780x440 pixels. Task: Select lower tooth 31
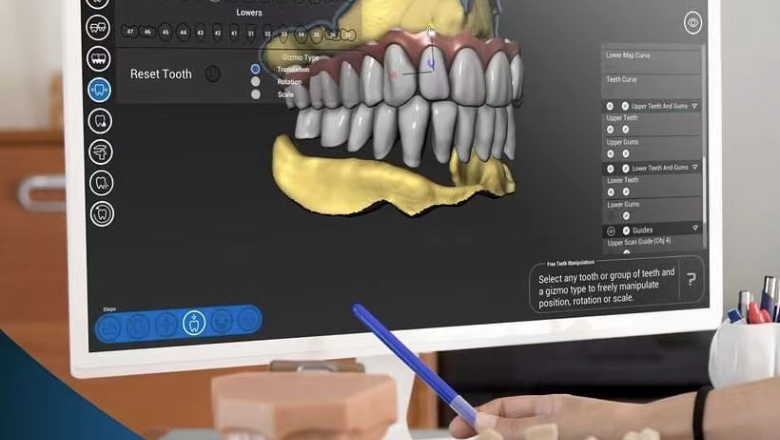[x=251, y=33]
